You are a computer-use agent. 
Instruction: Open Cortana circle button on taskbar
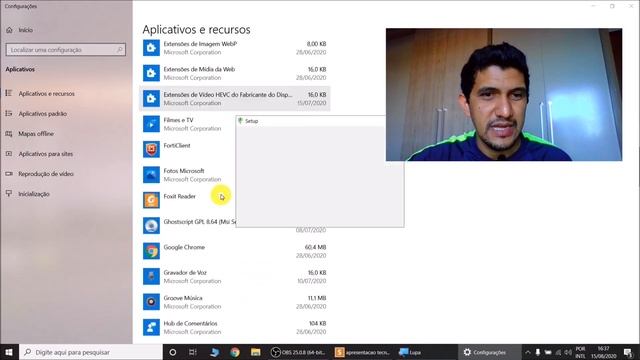tap(173, 352)
